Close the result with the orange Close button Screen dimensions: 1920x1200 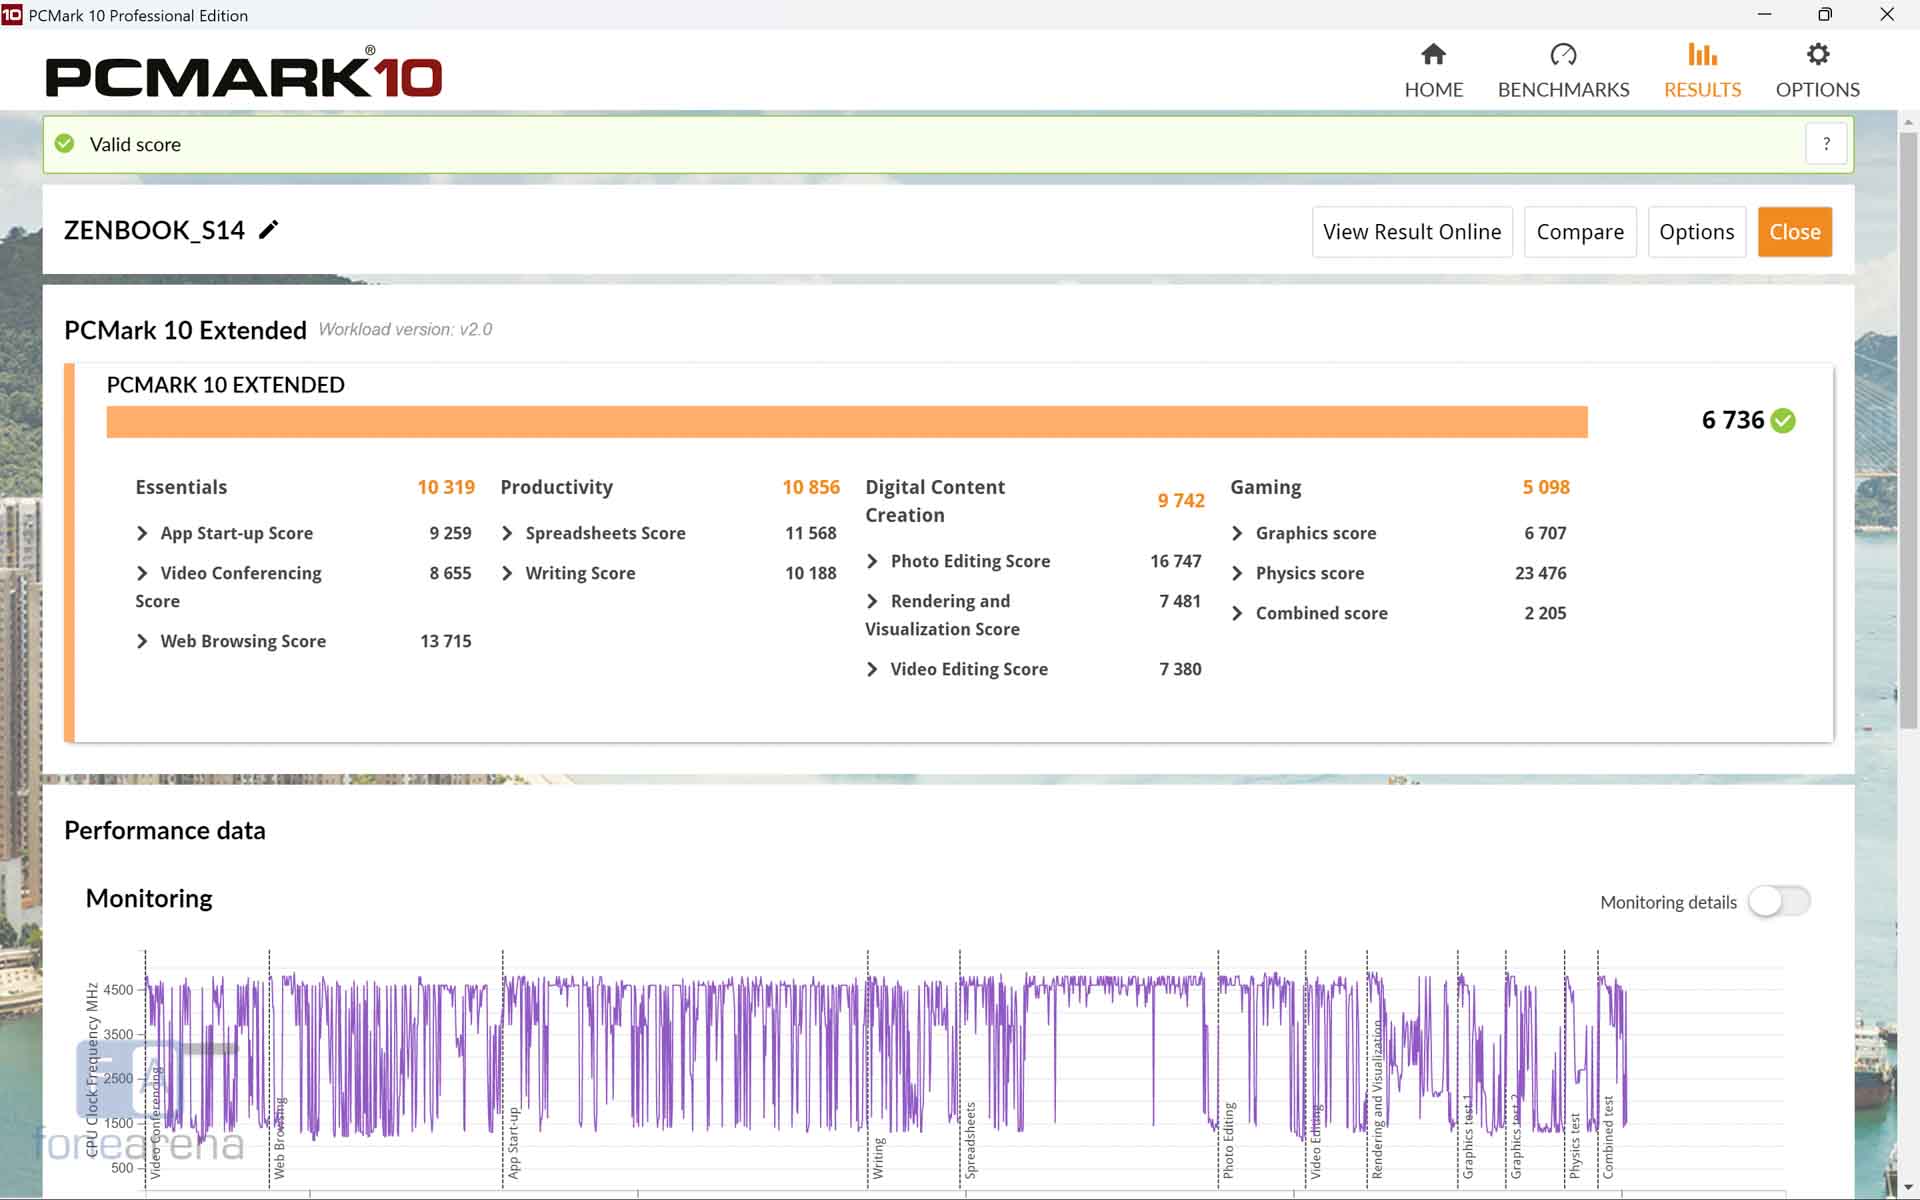pyautogui.click(x=1795, y=232)
